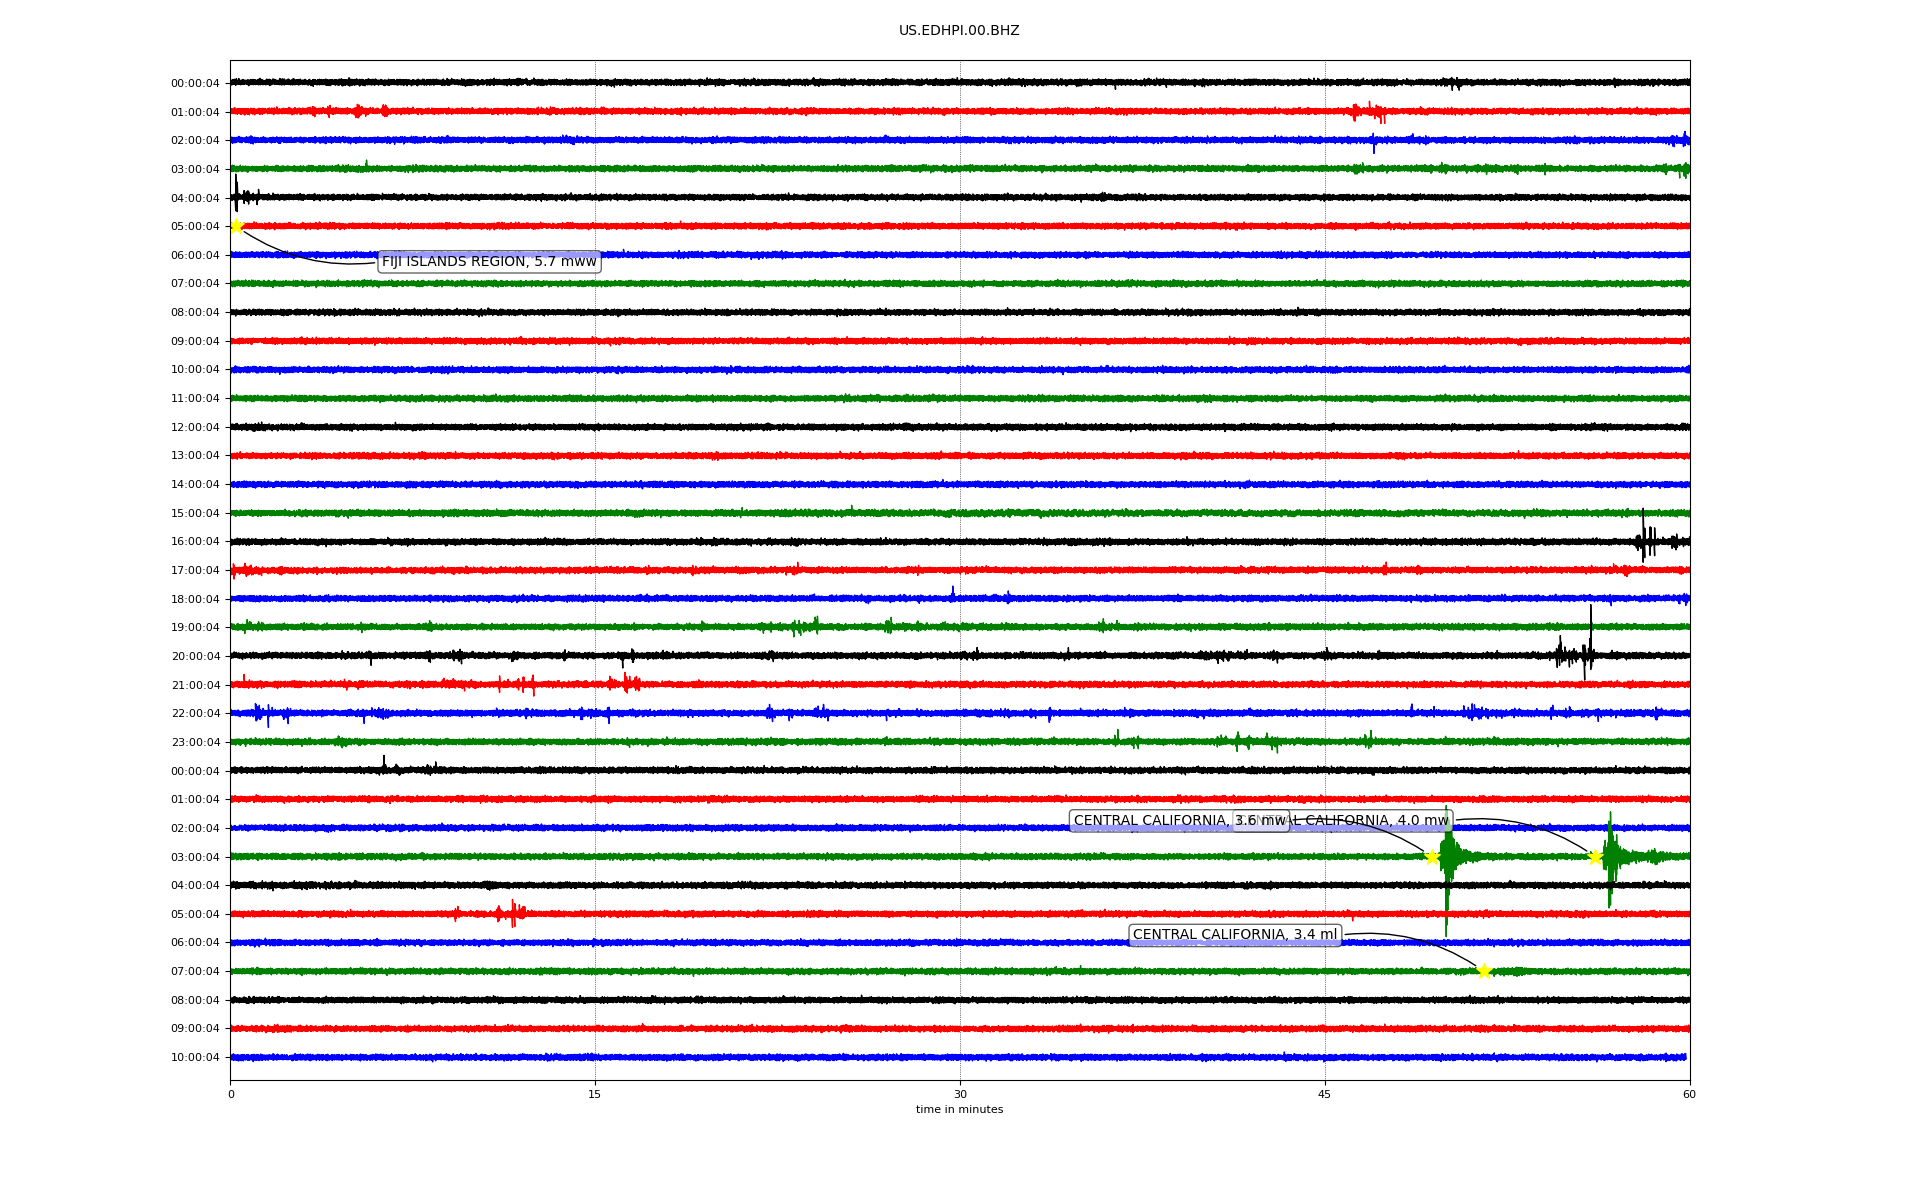Click the 13:00:04 row label
1920x1200 pixels.
pyautogui.click(x=195, y=456)
